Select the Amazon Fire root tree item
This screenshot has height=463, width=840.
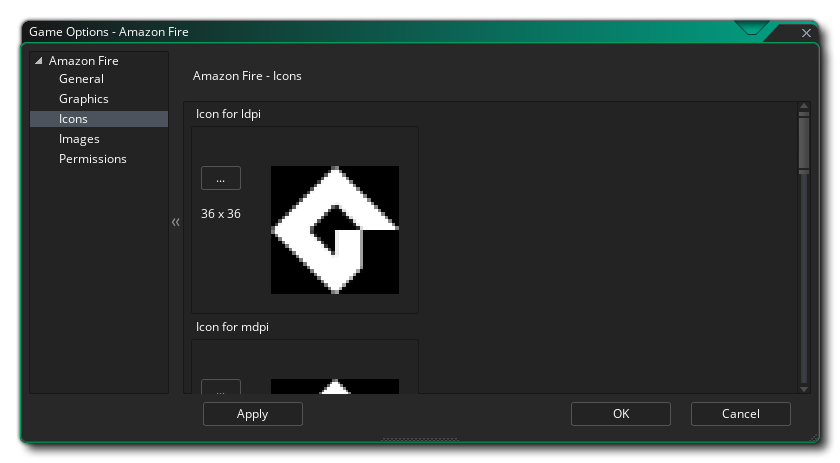84,61
